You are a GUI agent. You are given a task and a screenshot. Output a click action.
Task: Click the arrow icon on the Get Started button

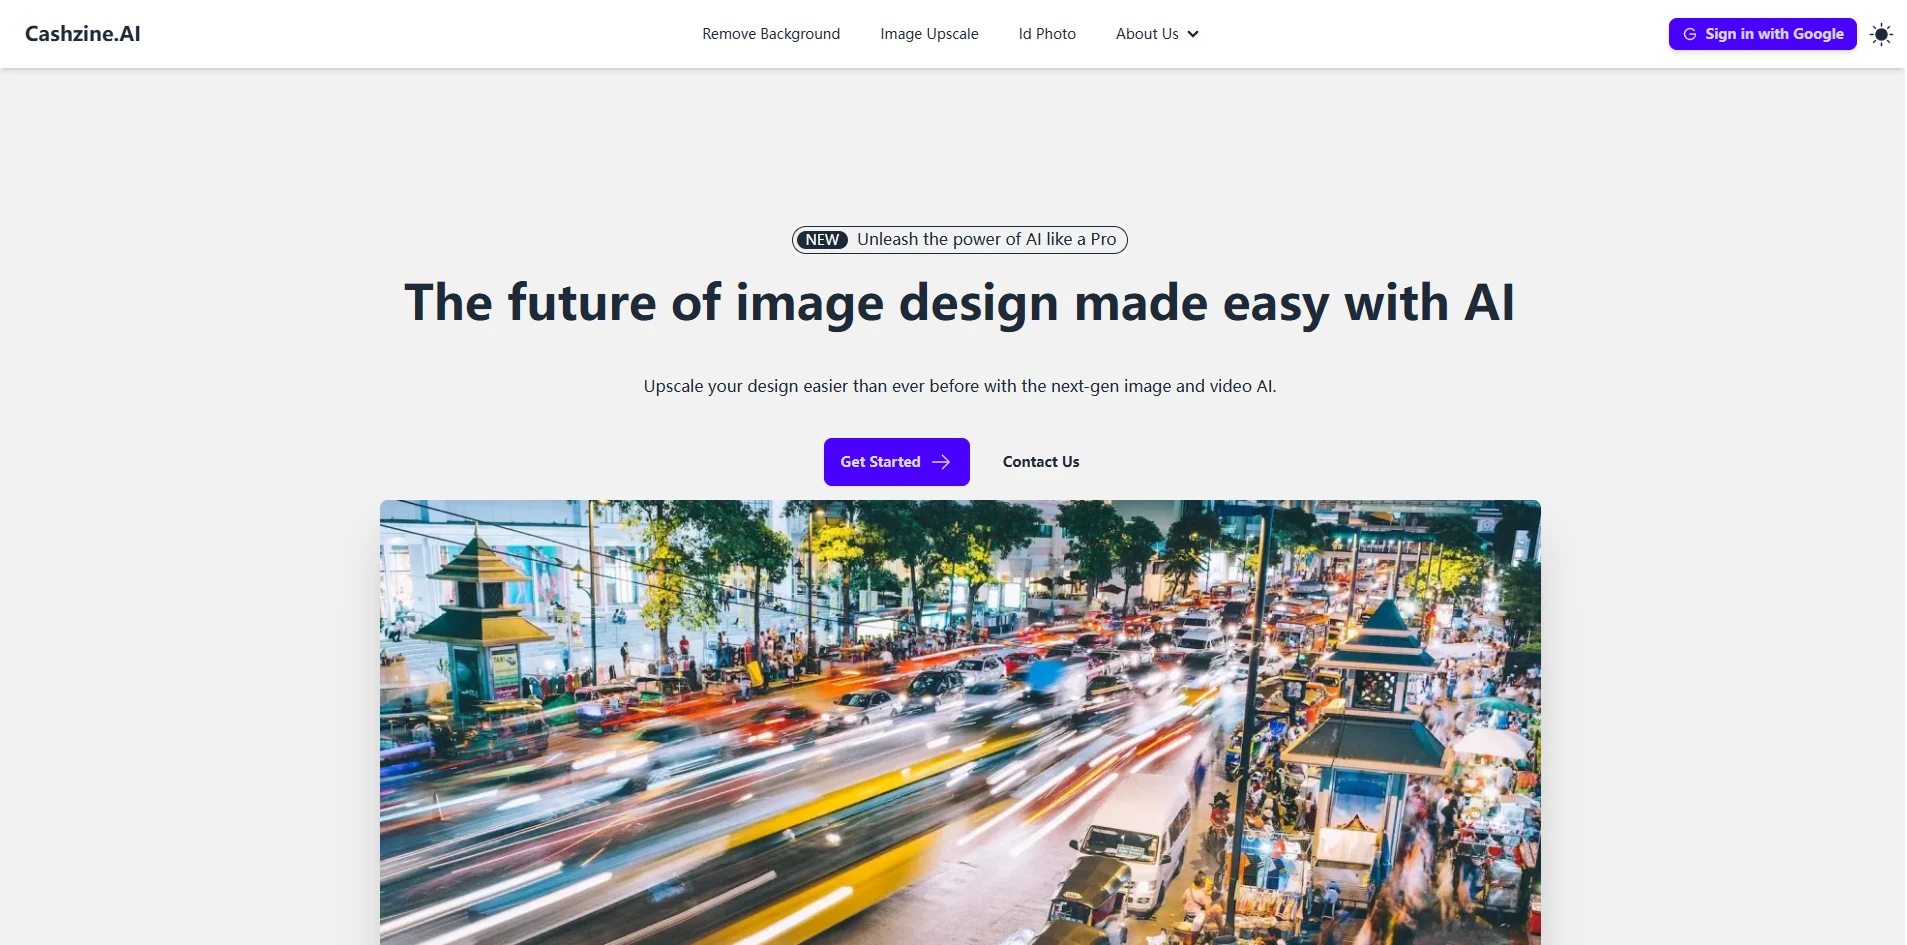[940, 461]
